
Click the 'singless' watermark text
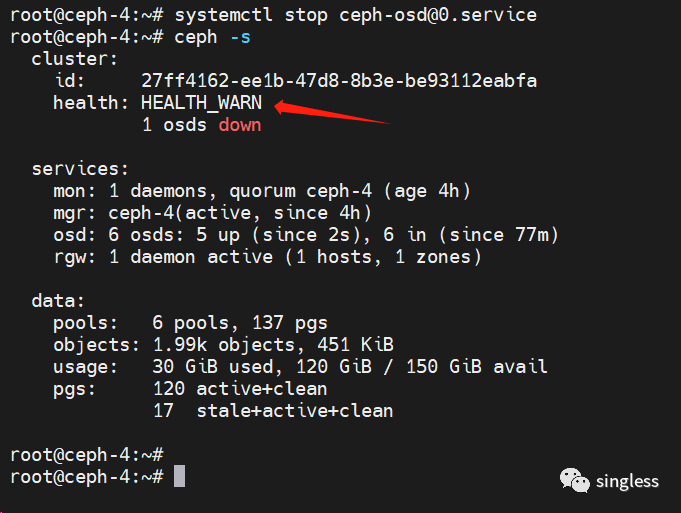click(627, 481)
